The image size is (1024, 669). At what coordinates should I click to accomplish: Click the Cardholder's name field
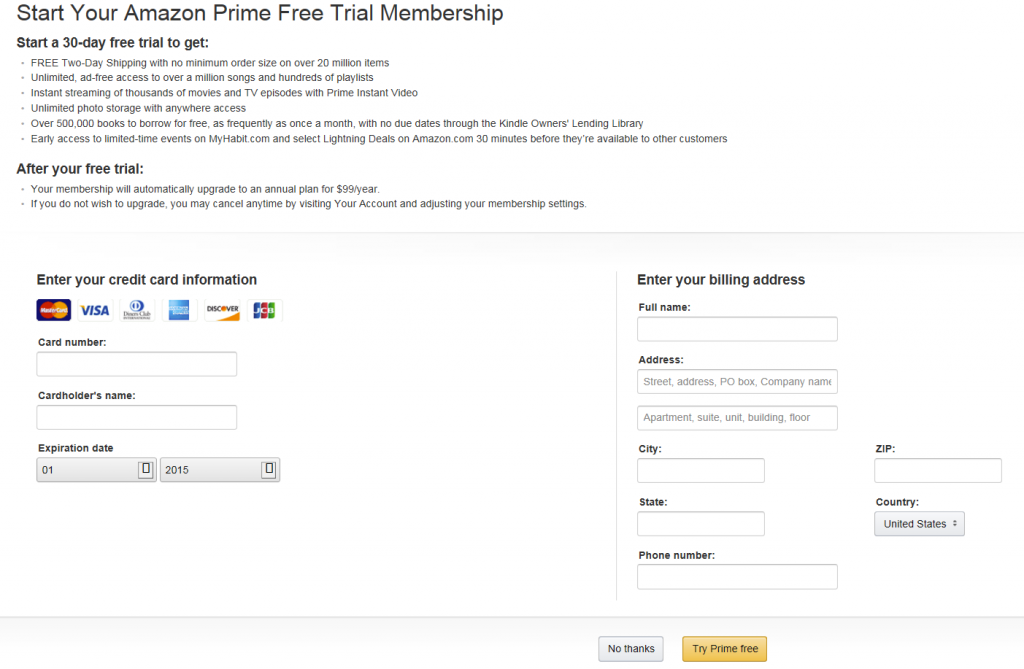(137, 417)
